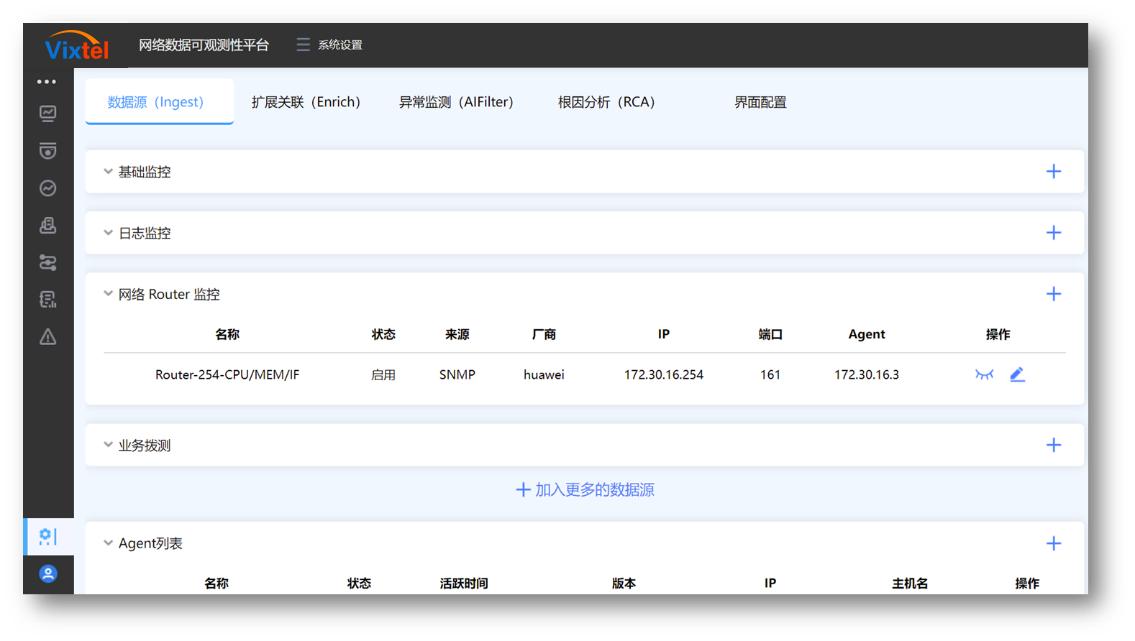
Task: Click the server device icon in sidebar
Action: pos(47,226)
